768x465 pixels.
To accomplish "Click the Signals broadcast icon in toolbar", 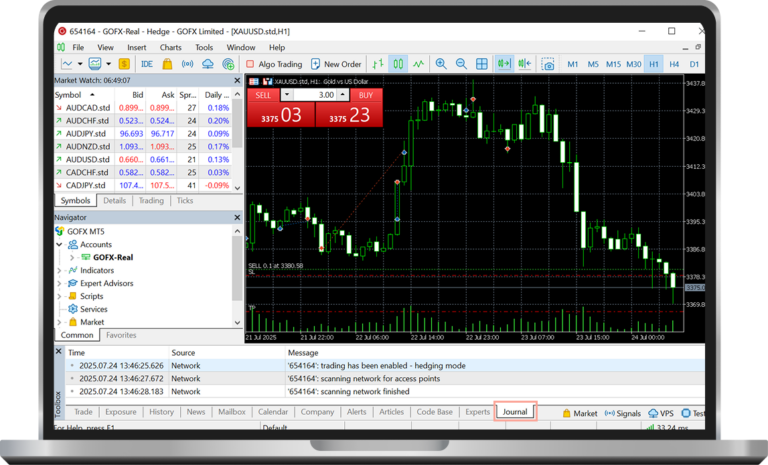I will coord(187,64).
